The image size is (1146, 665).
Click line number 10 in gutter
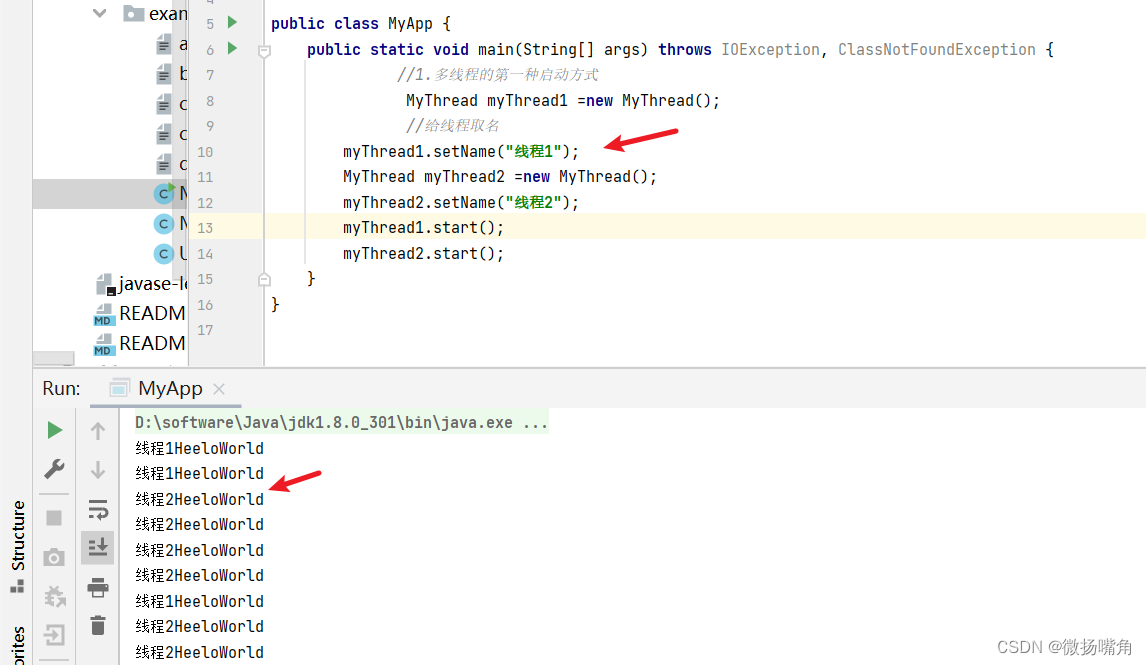(205, 152)
